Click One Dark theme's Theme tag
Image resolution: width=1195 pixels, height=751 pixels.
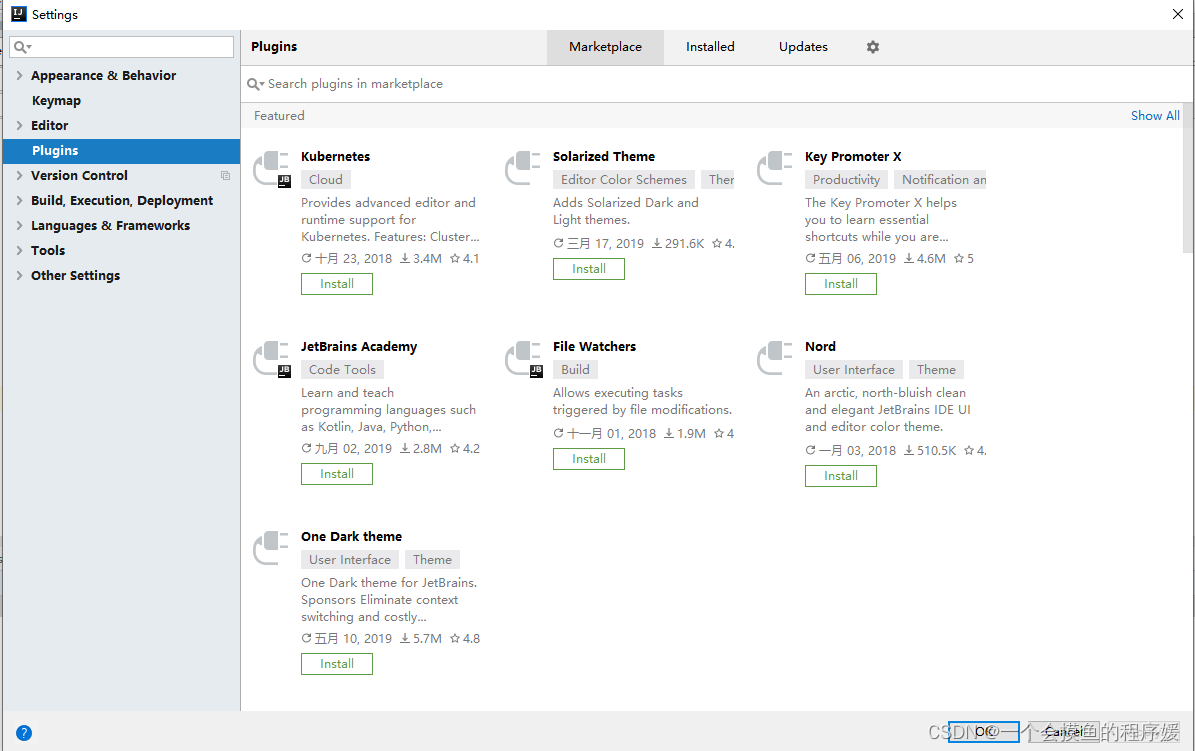[432, 560]
